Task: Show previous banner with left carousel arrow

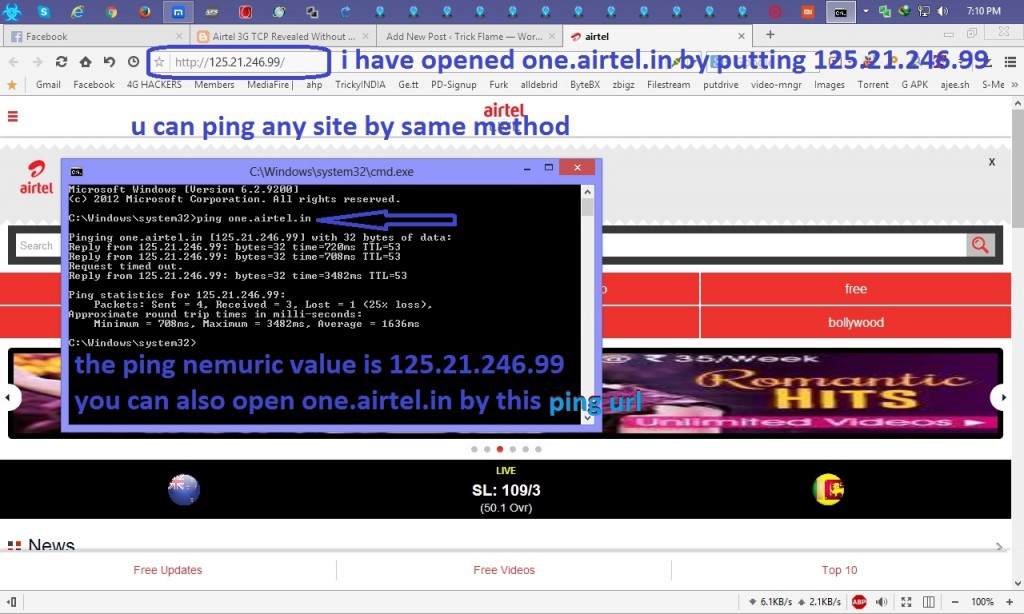Action: [x=9, y=397]
